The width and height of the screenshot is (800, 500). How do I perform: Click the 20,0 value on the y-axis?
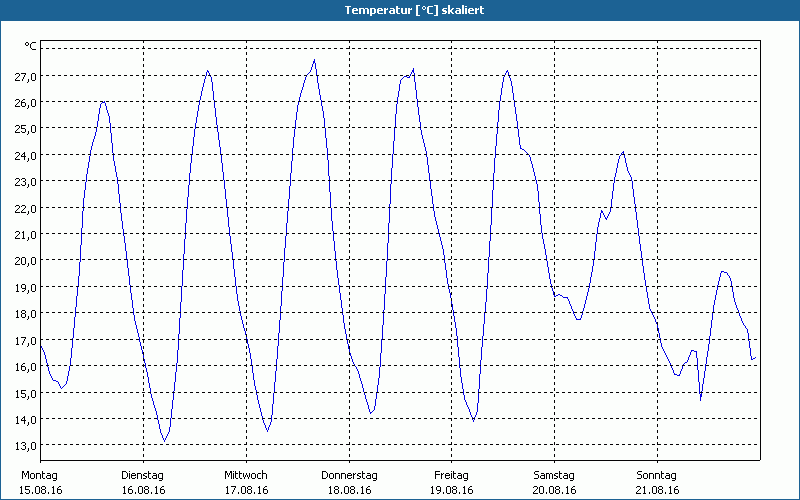point(25,260)
